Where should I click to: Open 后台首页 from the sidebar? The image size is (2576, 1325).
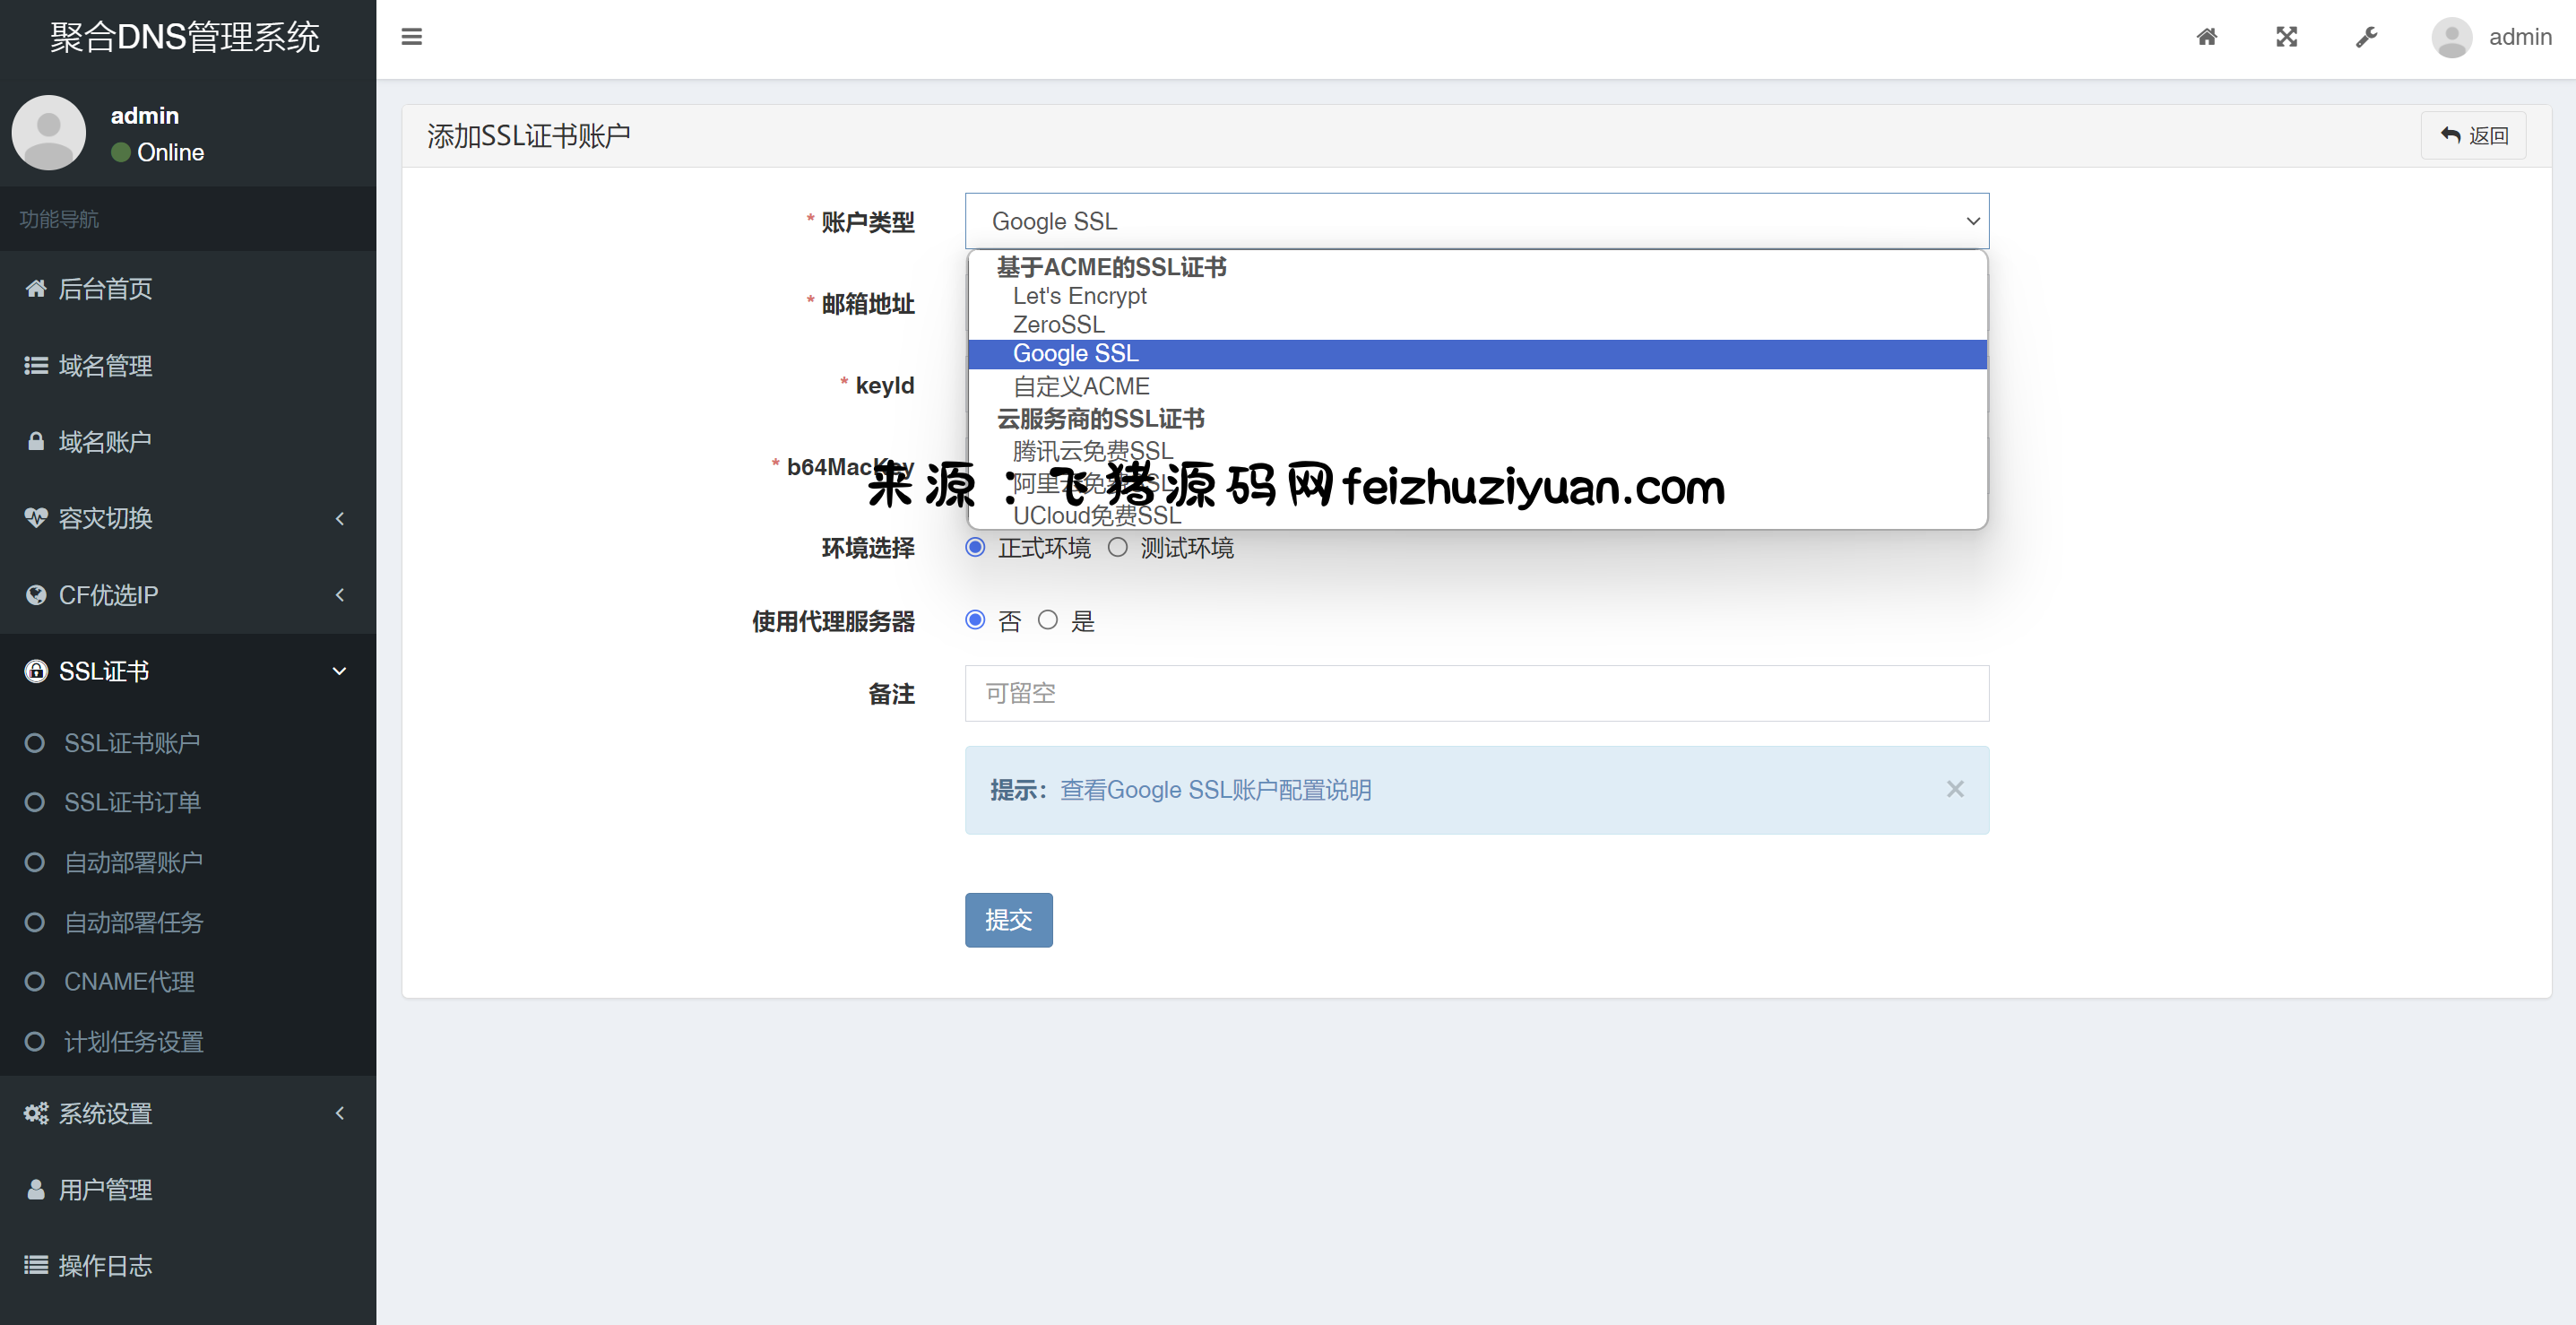point(105,289)
